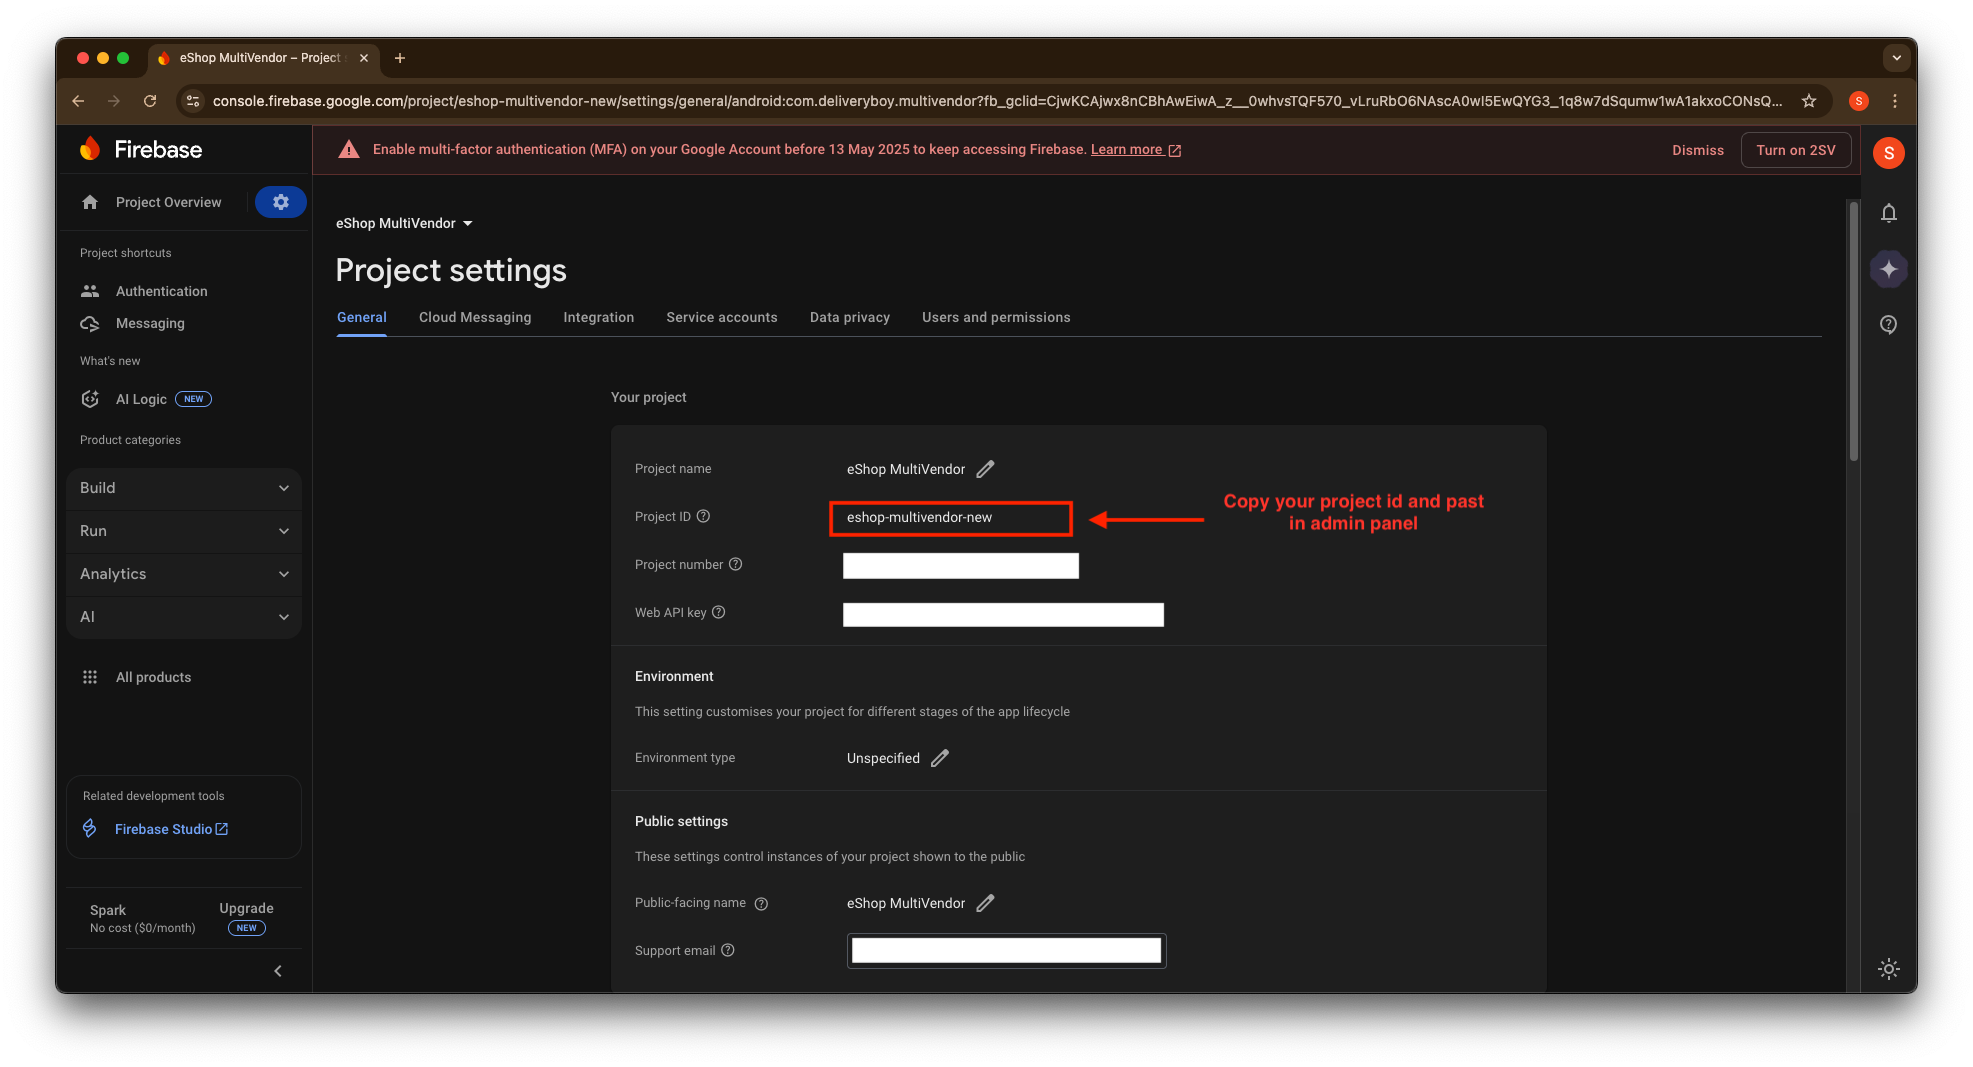
Task: Go back in browser
Action: [78, 101]
